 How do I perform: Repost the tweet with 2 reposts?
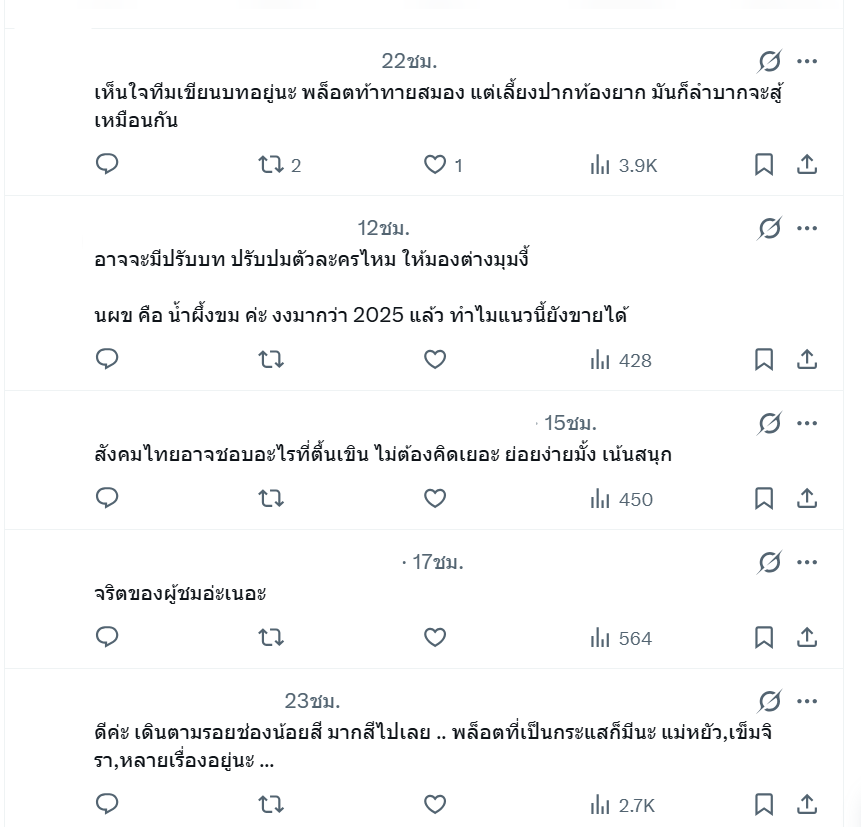(x=271, y=164)
